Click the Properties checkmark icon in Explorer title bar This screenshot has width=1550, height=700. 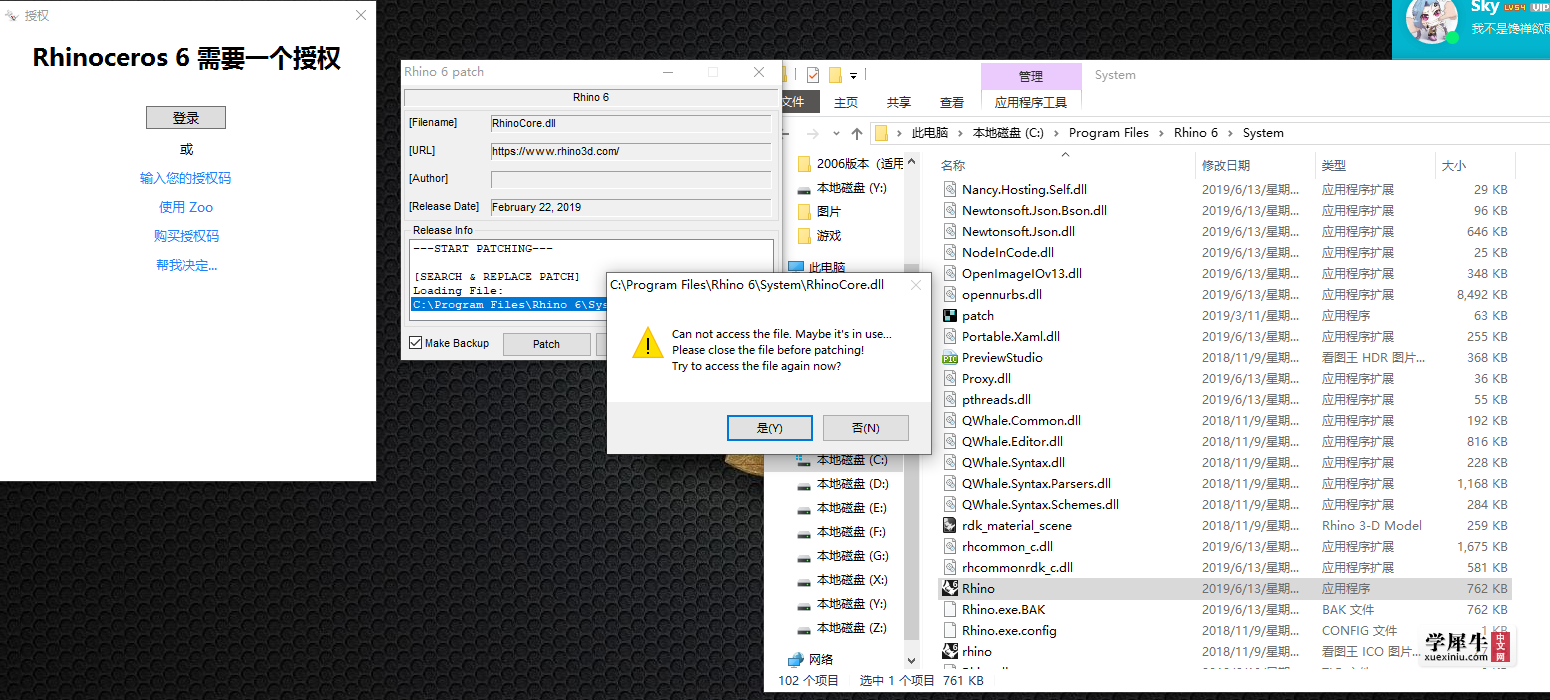tap(812, 75)
